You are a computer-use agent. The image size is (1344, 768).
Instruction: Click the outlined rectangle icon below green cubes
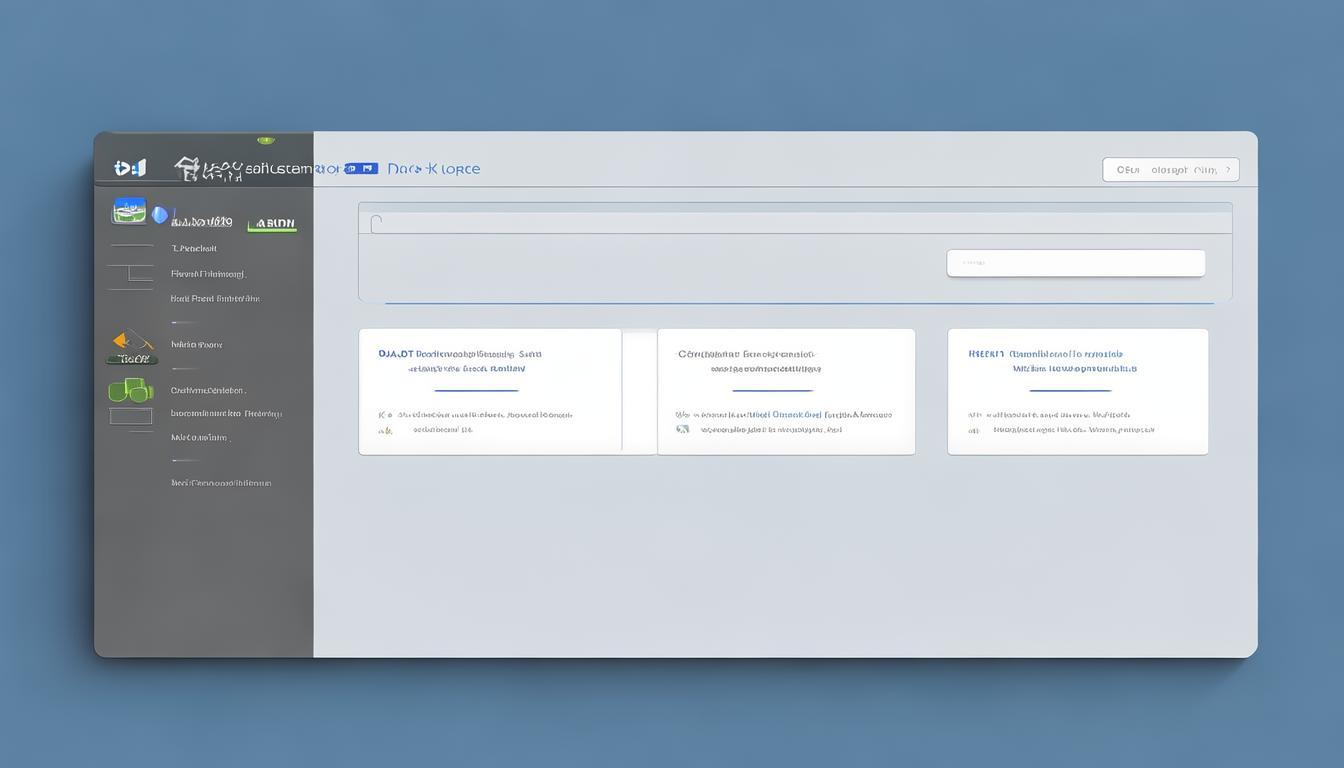(130, 416)
